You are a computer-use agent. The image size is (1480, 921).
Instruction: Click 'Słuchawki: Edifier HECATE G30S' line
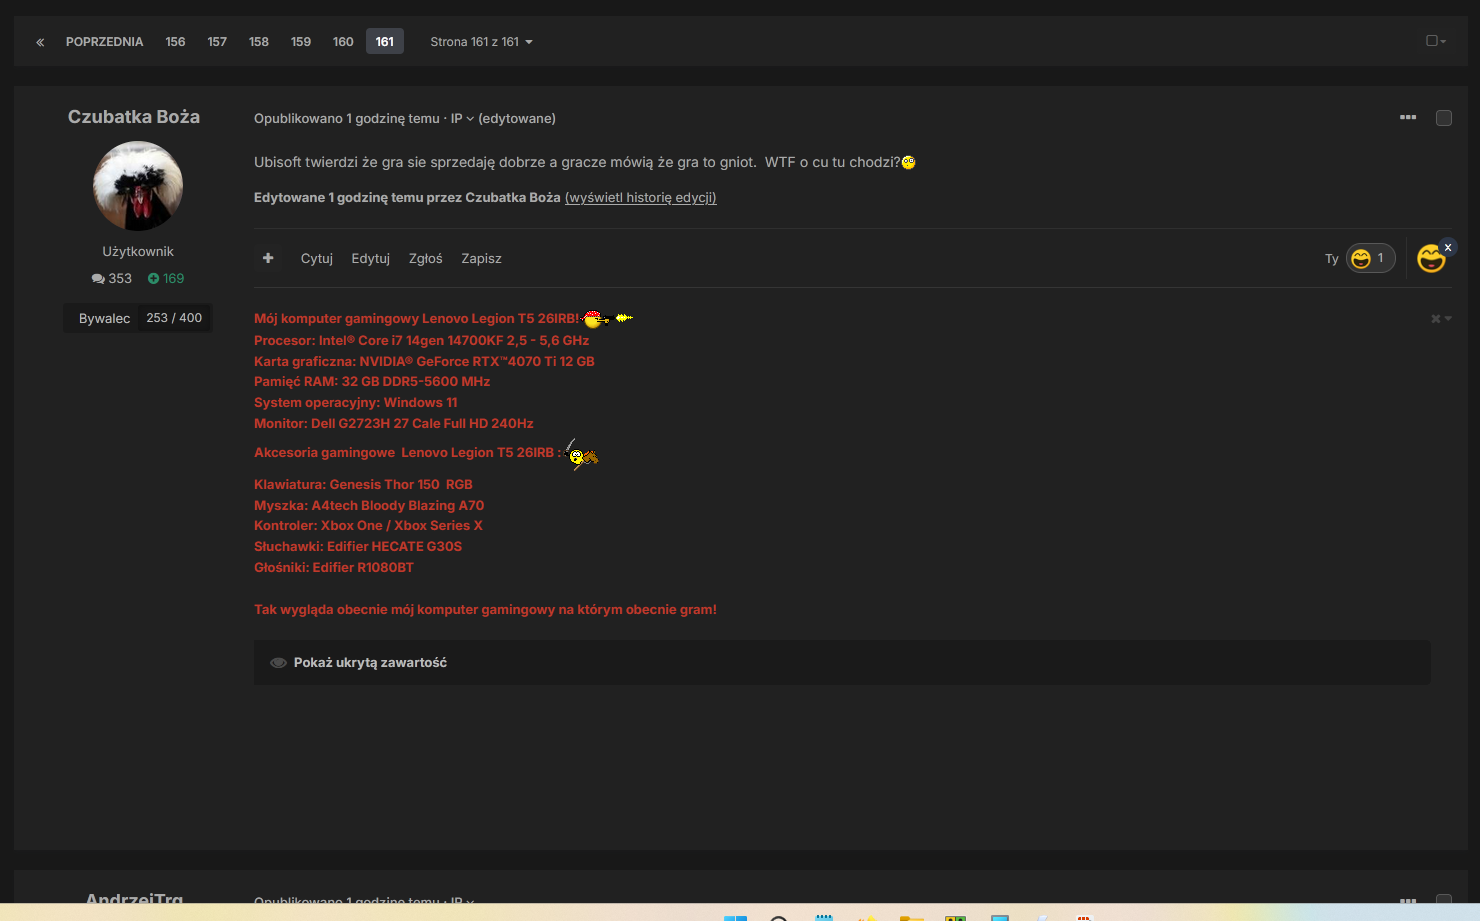pos(358,547)
